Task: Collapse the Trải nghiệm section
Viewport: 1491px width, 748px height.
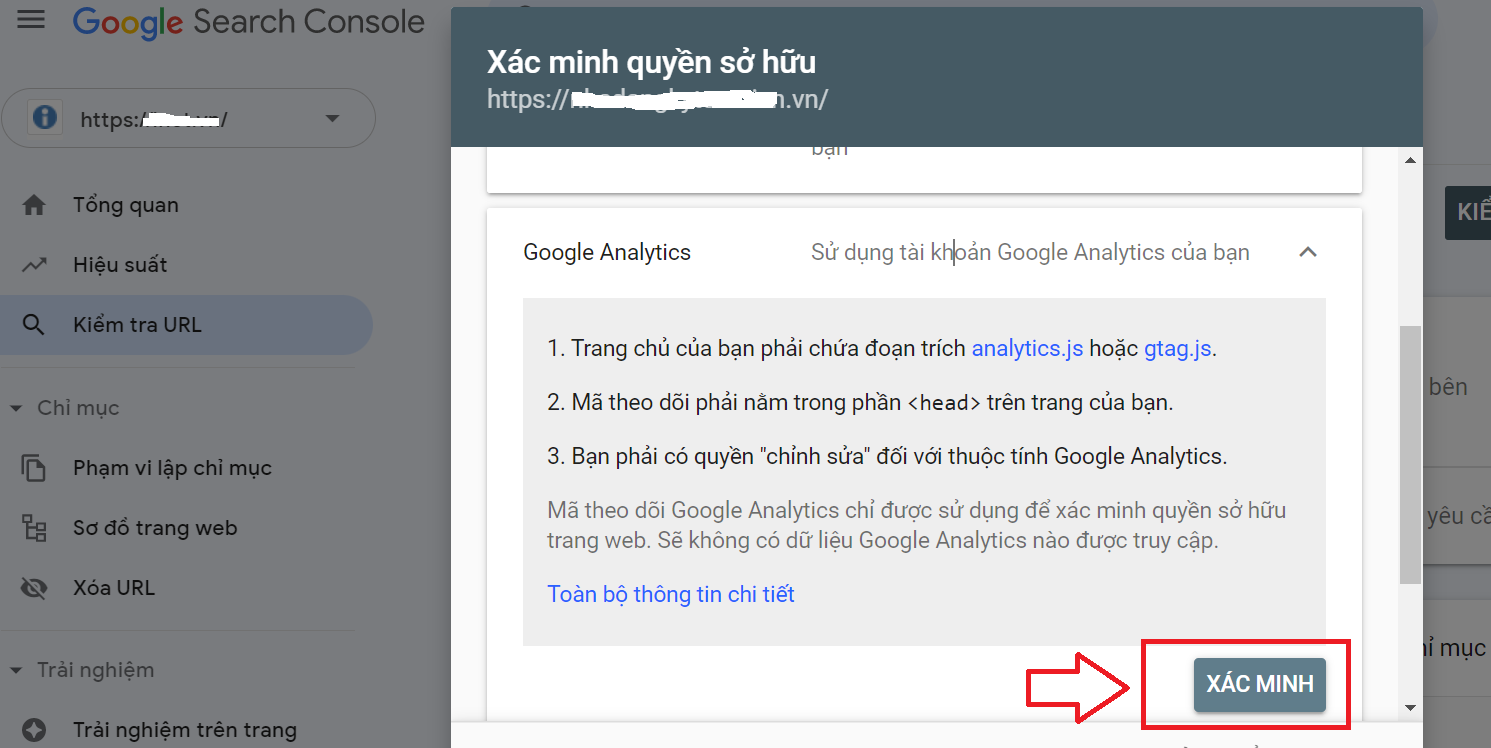Action: coord(16,670)
